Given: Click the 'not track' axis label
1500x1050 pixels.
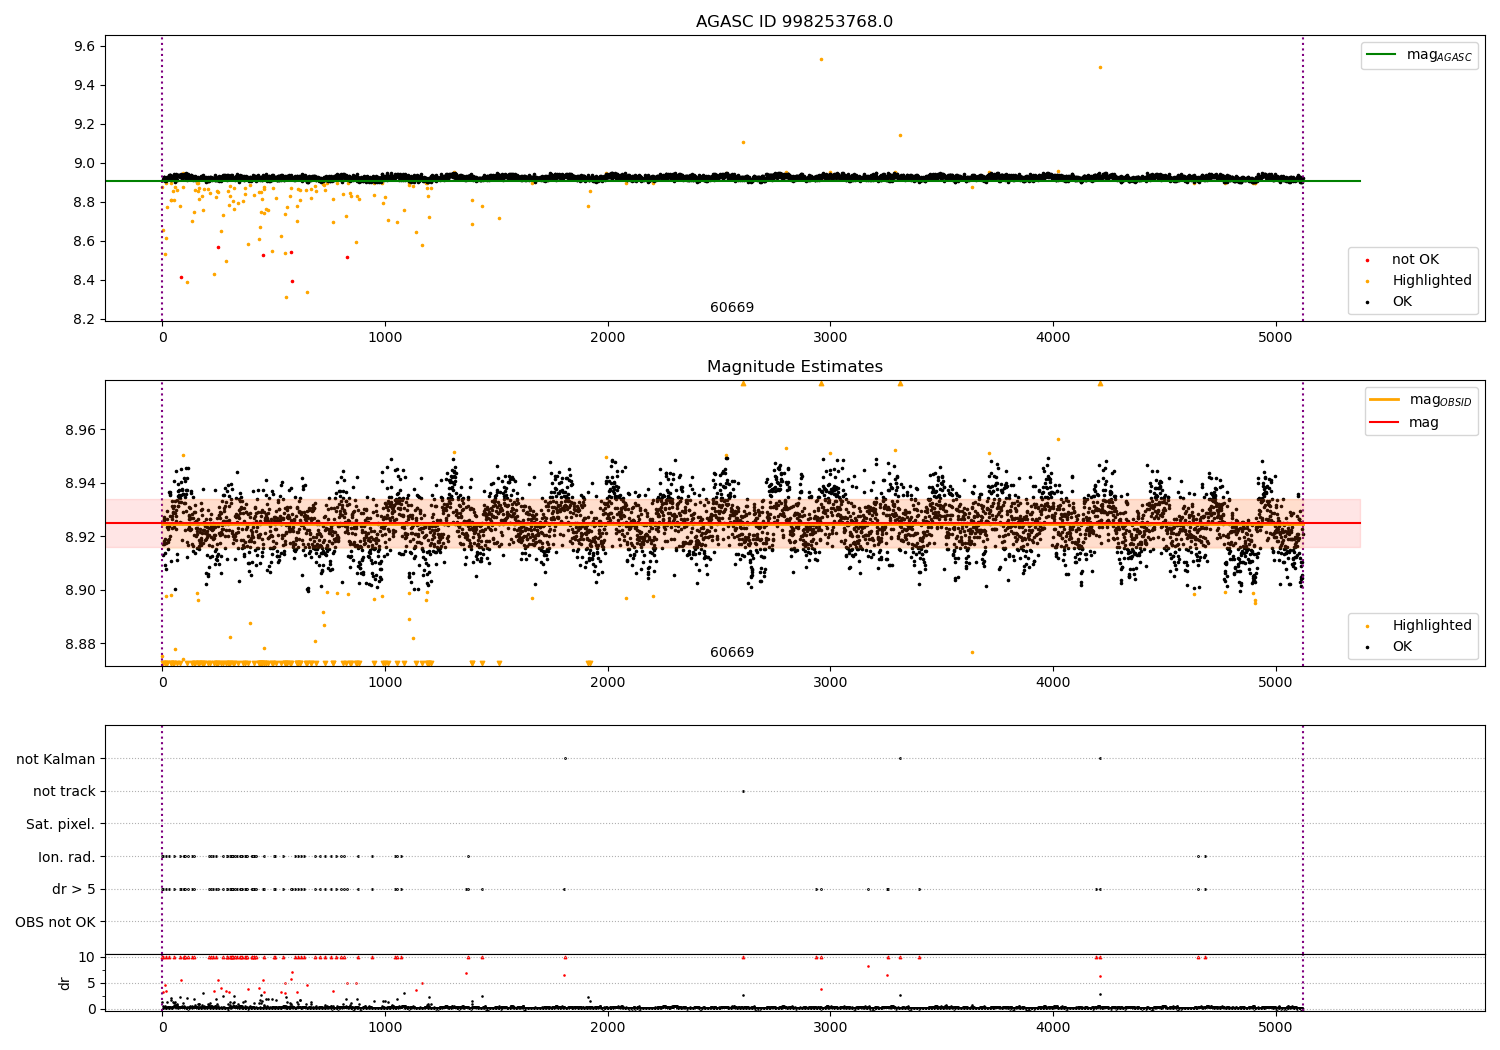Looking at the screenshot, I should coord(64,792).
